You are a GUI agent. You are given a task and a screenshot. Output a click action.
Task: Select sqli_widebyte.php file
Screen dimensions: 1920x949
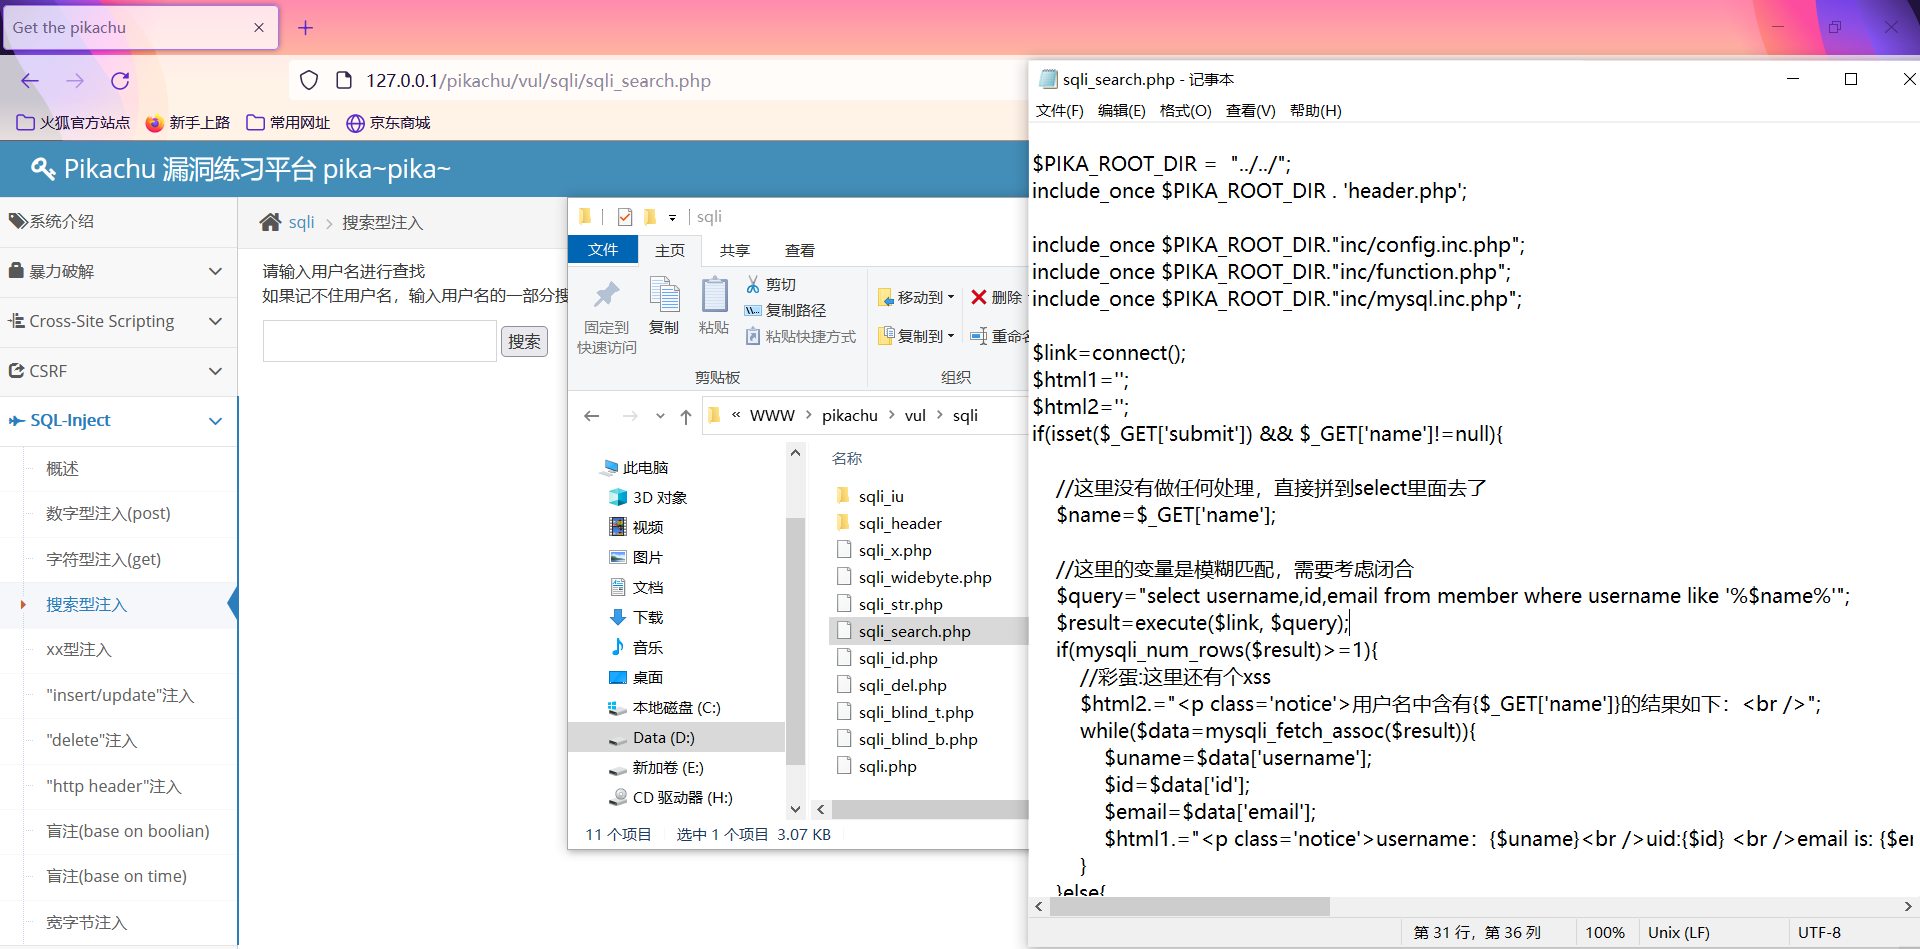925,577
